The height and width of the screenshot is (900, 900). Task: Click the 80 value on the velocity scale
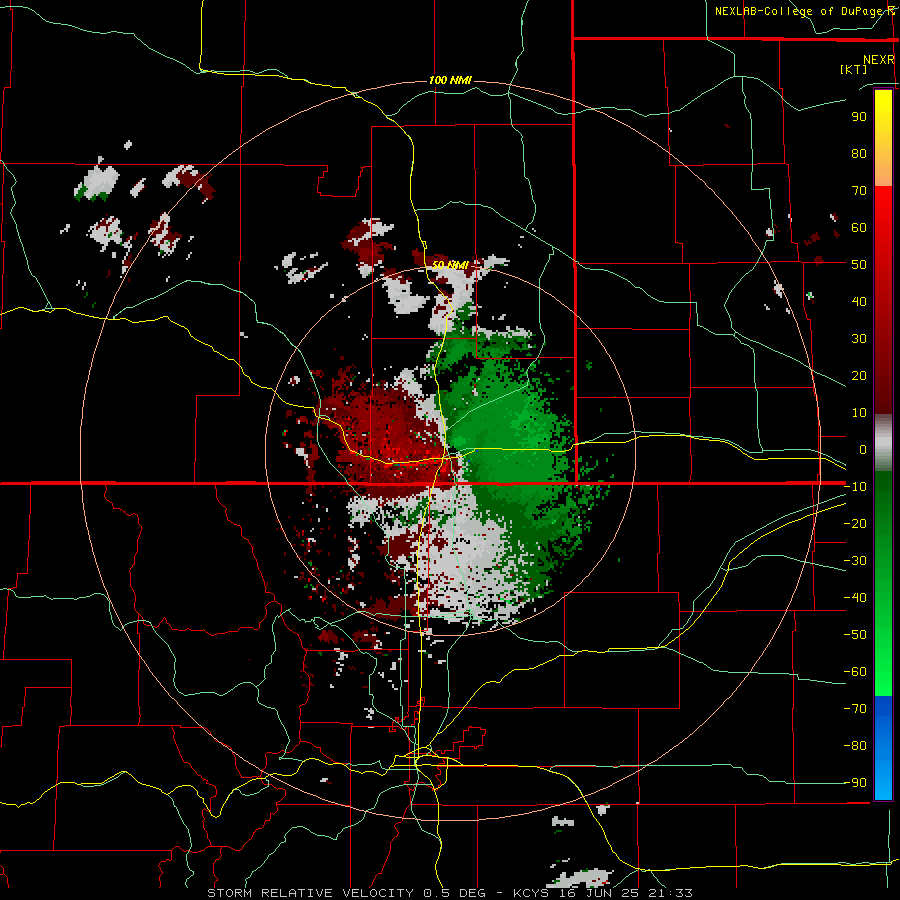pyautogui.click(x=859, y=154)
